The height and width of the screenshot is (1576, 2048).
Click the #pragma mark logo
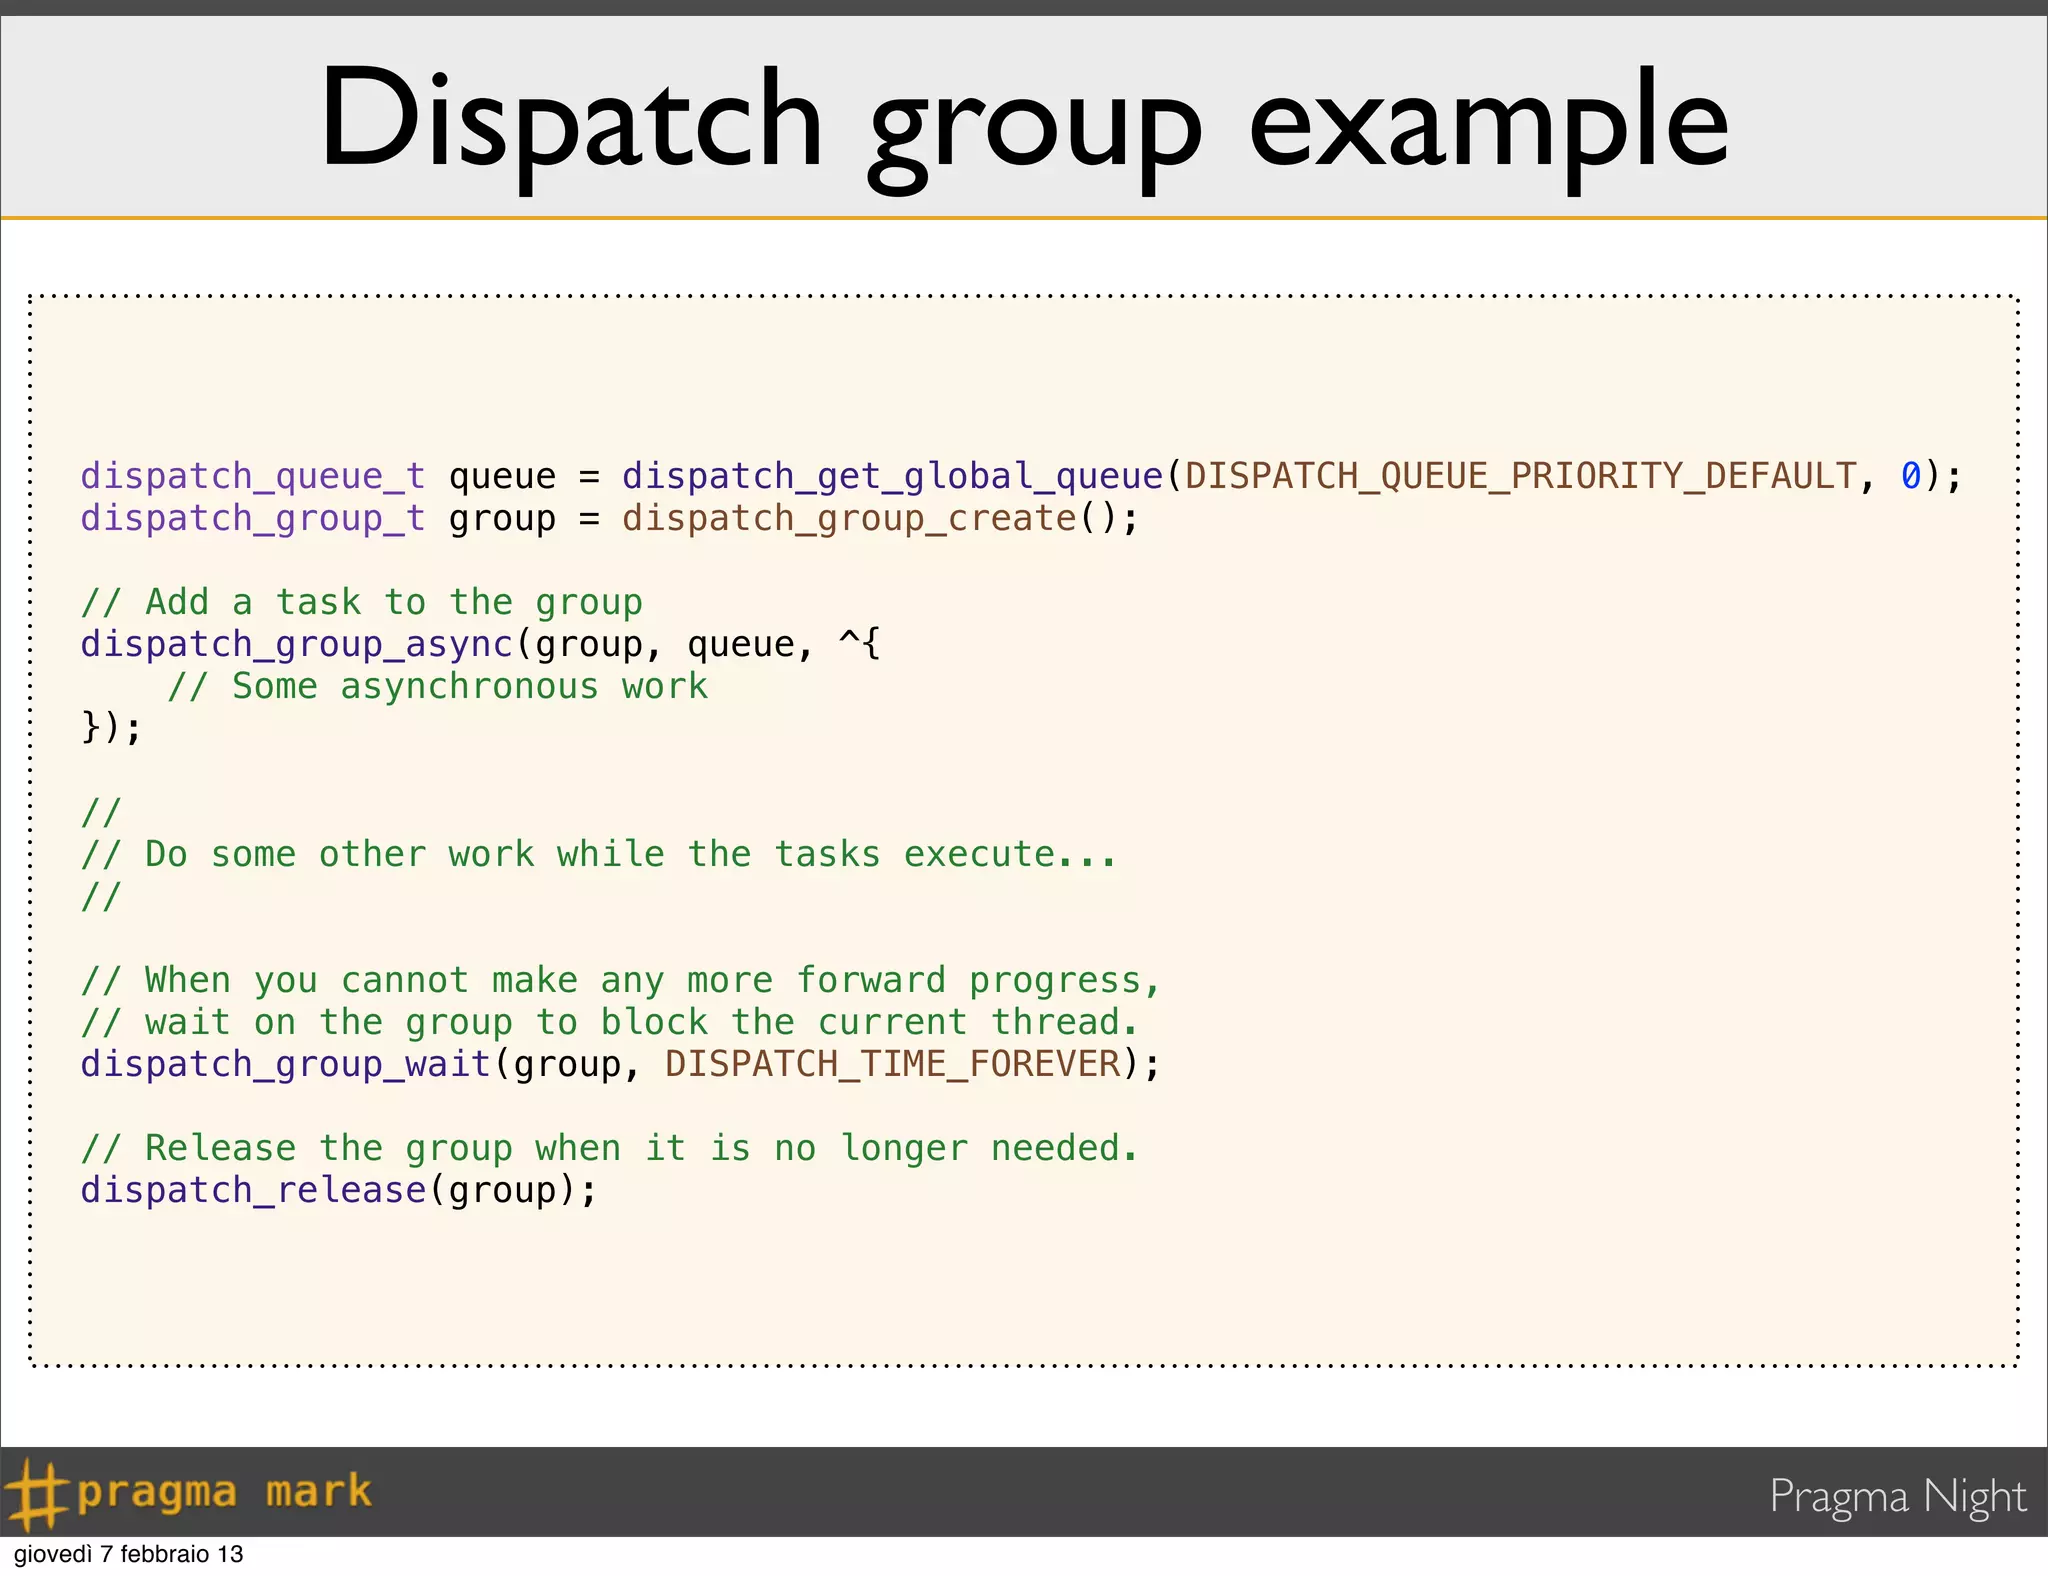pyautogui.click(x=189, y=1494)
